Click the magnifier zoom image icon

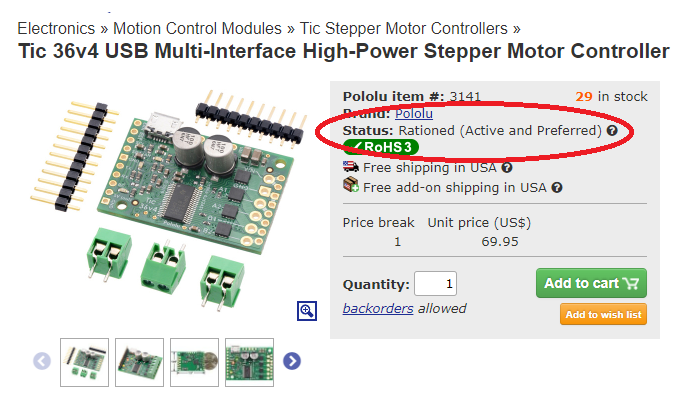point(307,311)
